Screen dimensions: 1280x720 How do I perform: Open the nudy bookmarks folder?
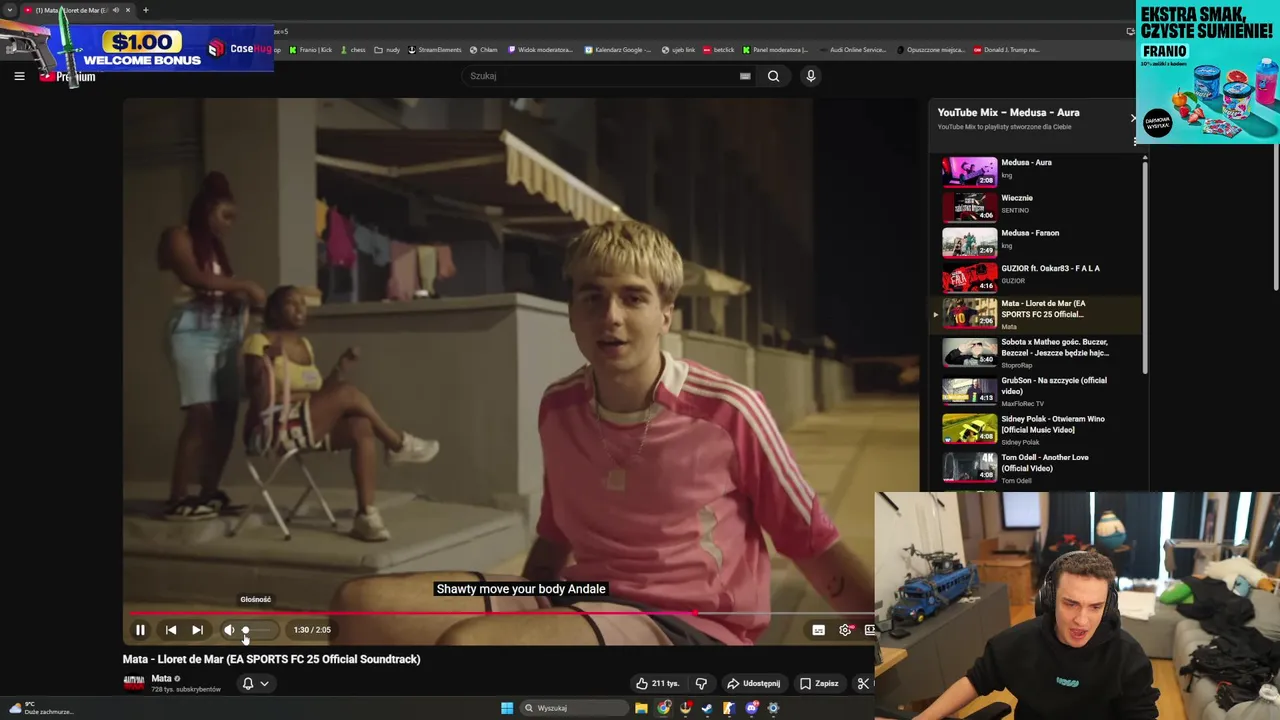click(x=387, y=50)
